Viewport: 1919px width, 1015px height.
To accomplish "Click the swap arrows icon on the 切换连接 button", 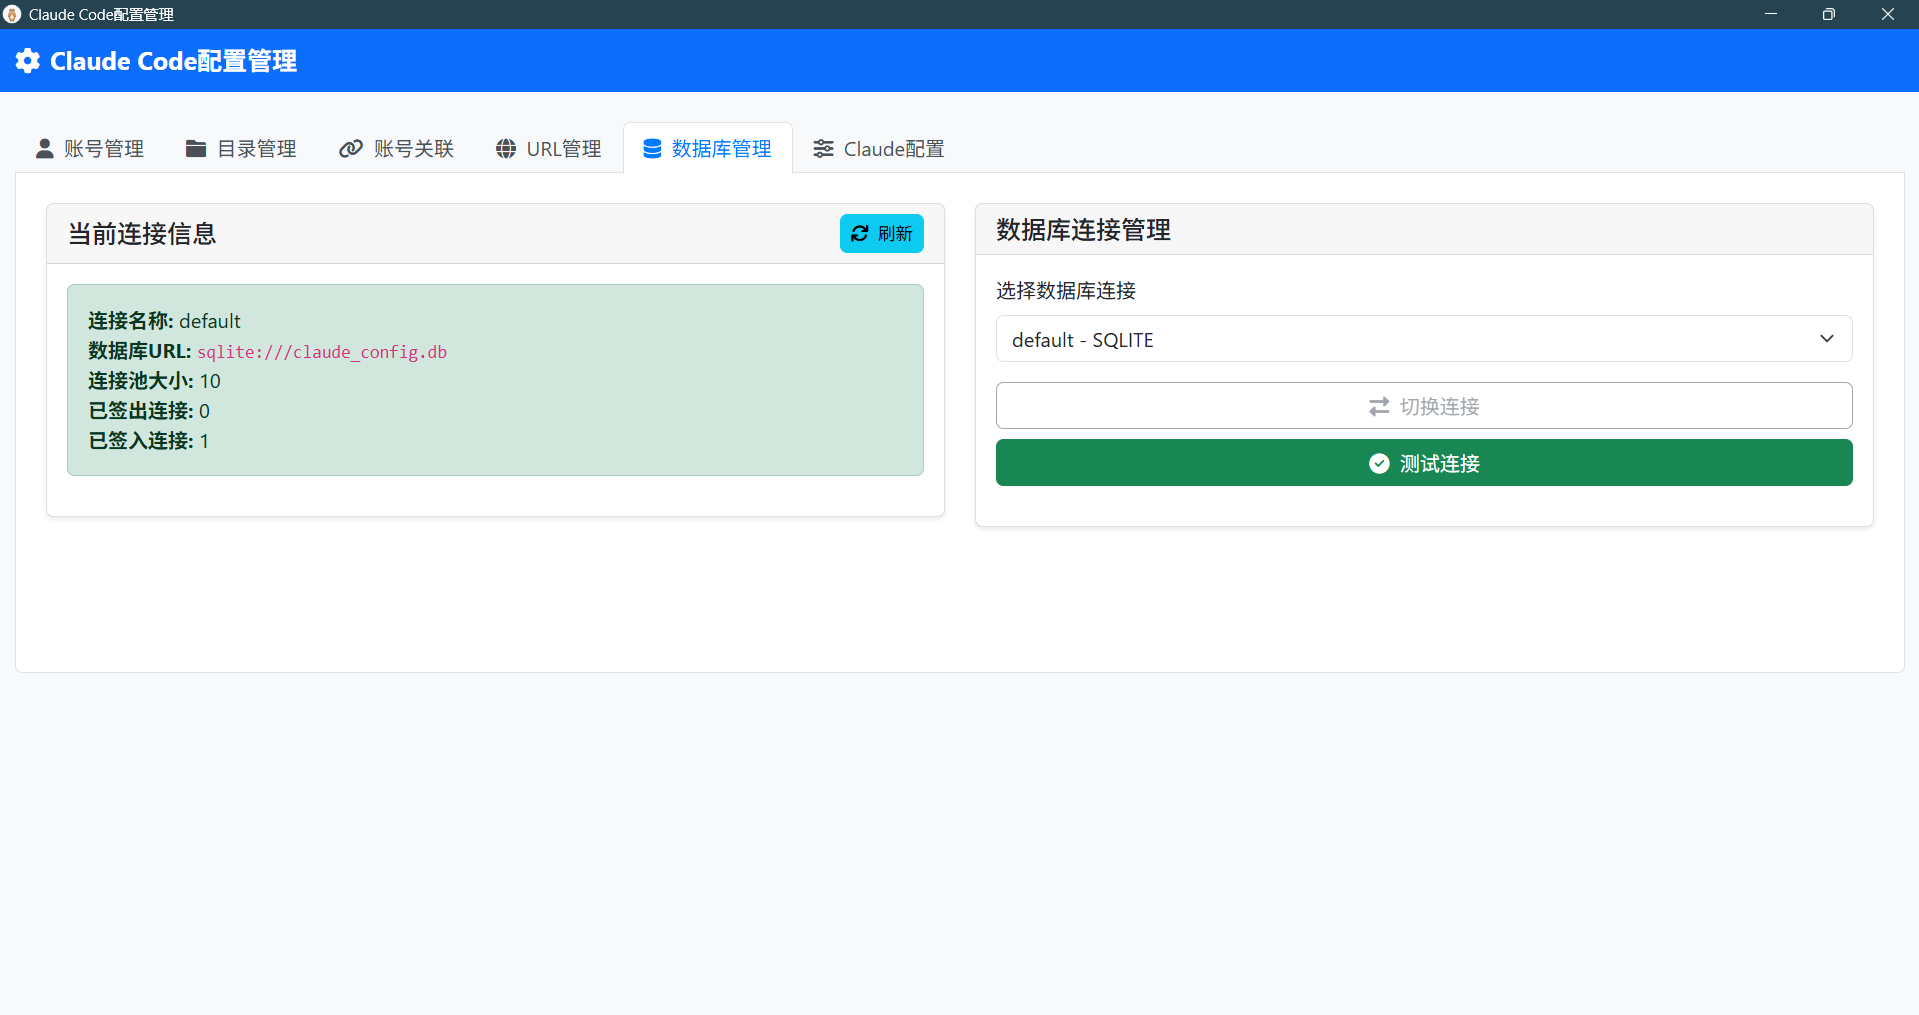I will click(x=1379, y=406).
